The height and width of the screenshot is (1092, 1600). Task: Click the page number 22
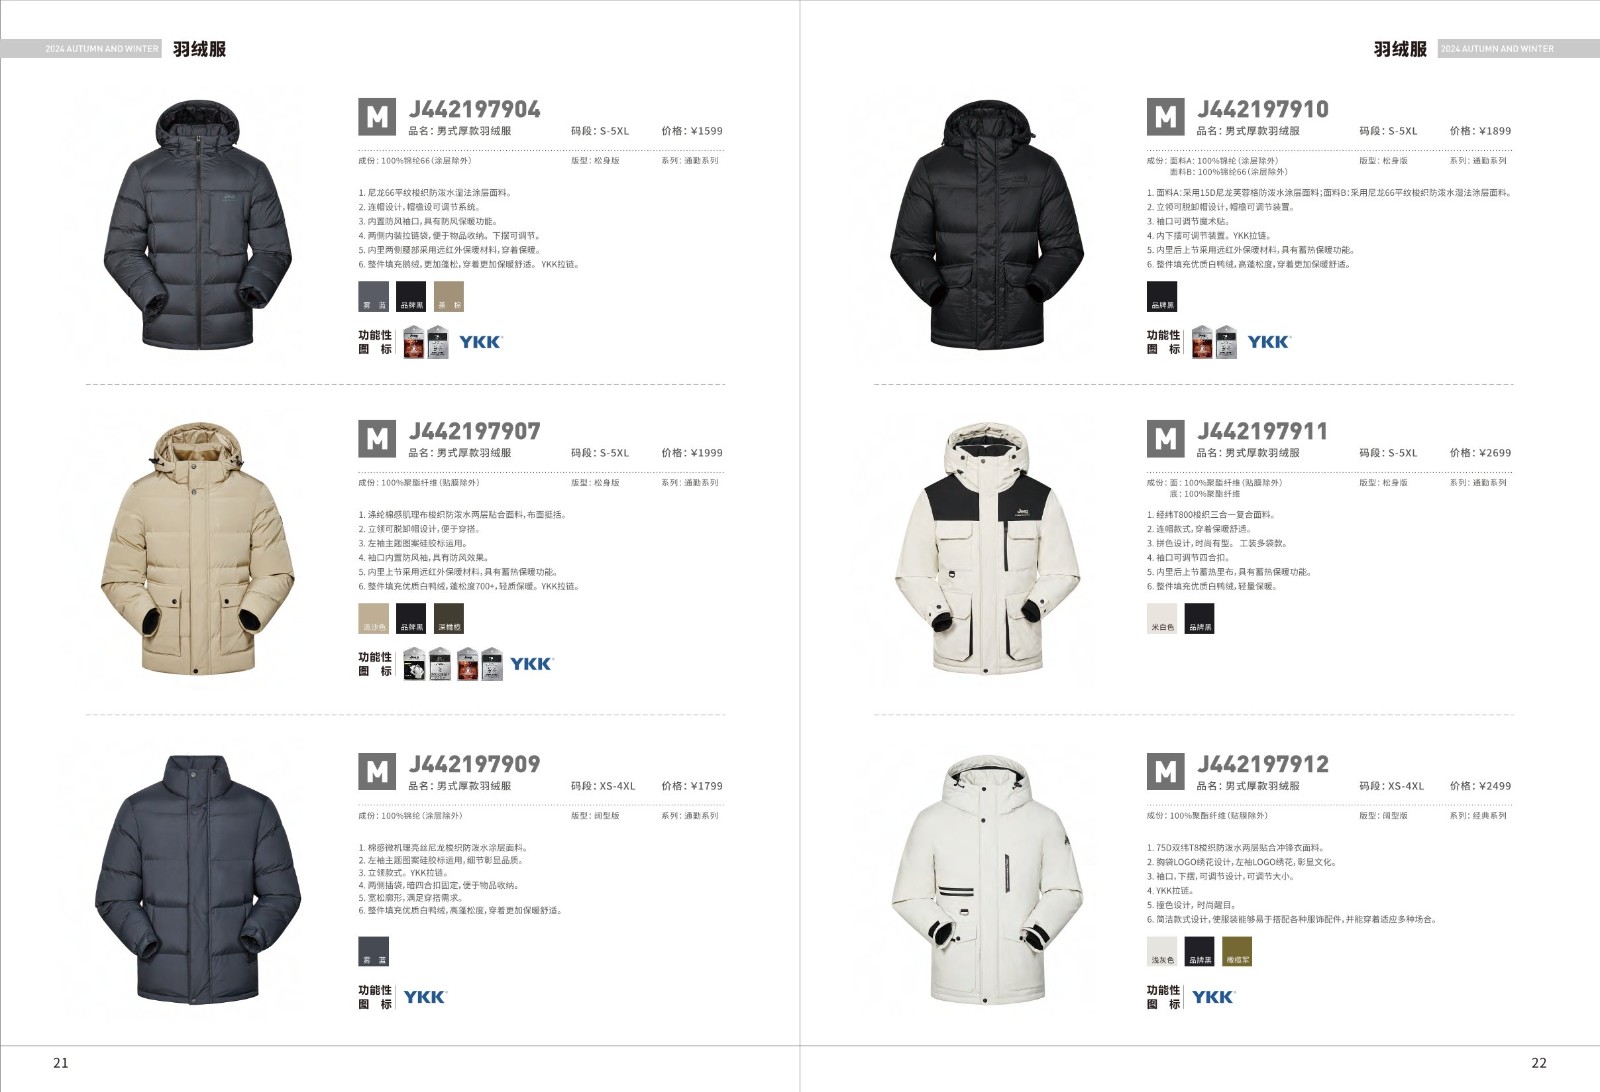(1539, 1063)
